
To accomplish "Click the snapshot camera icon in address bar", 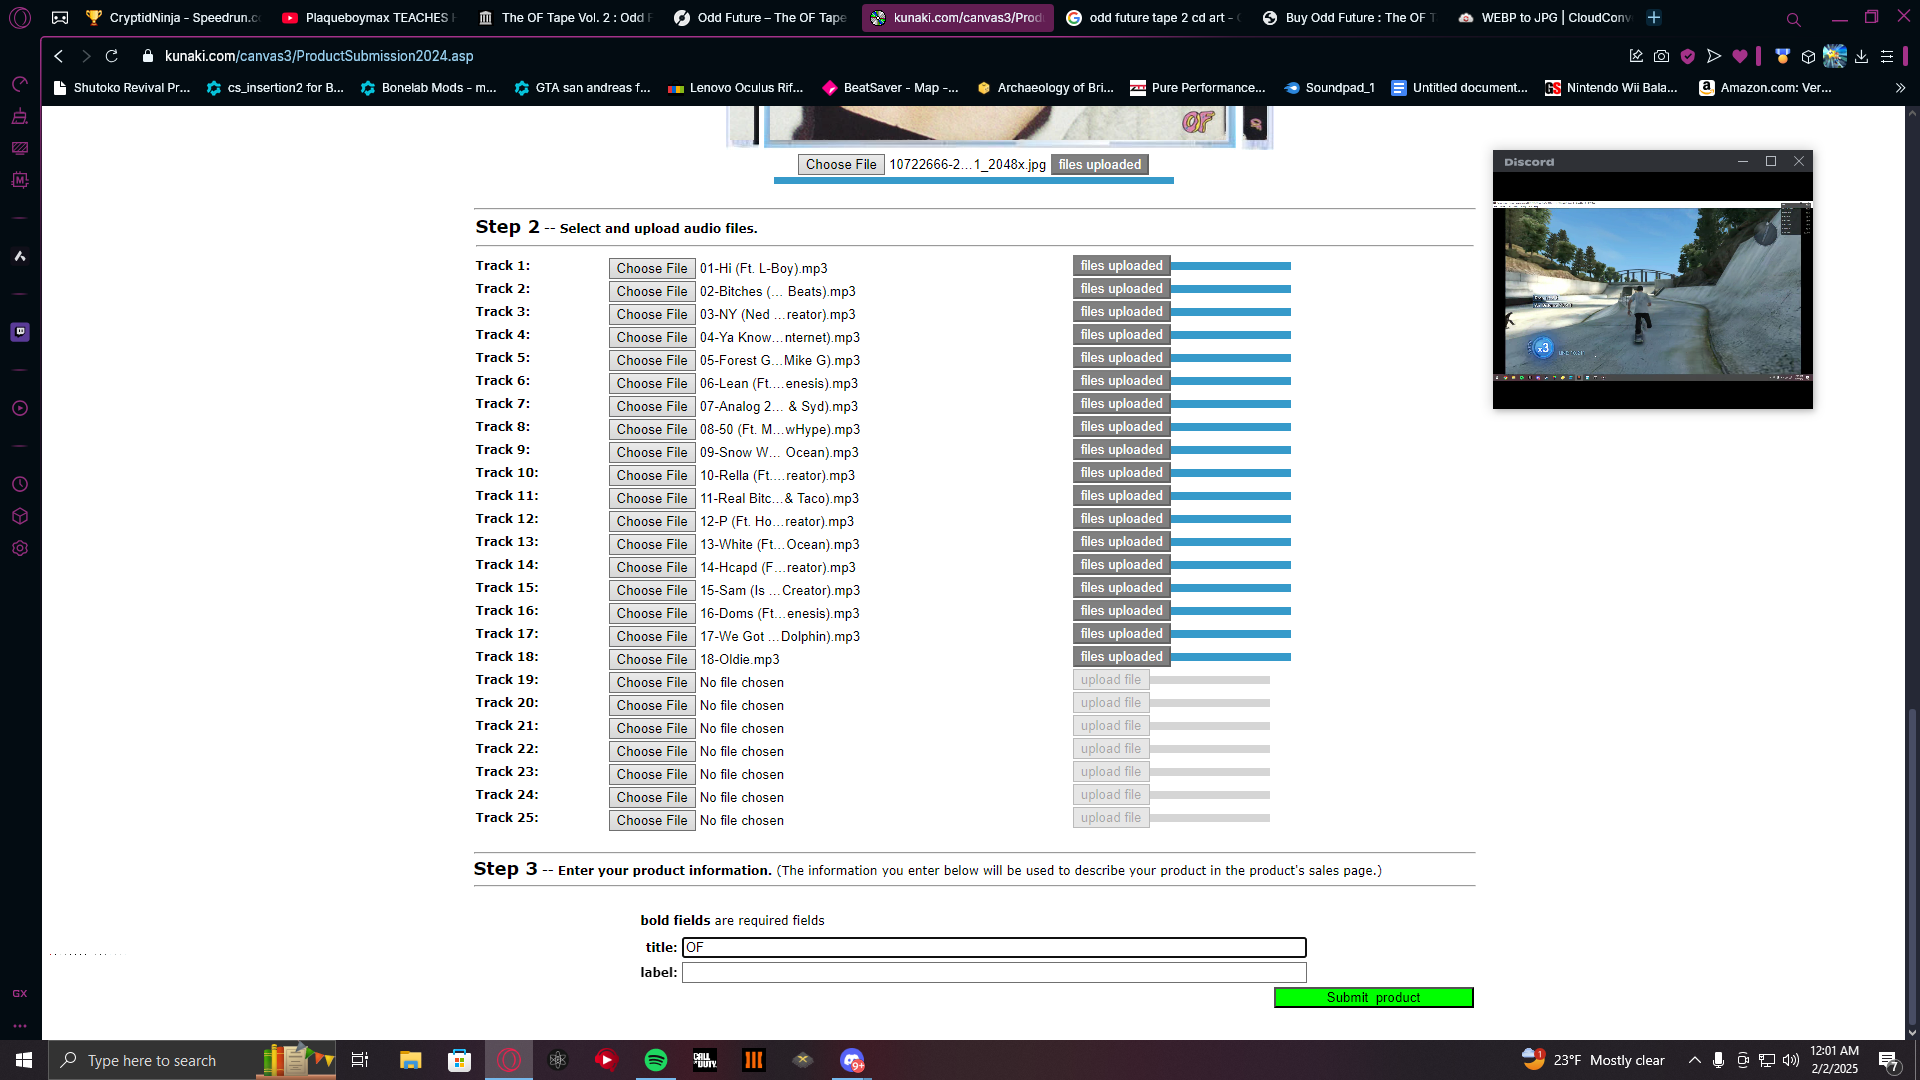I will 1661,56.
